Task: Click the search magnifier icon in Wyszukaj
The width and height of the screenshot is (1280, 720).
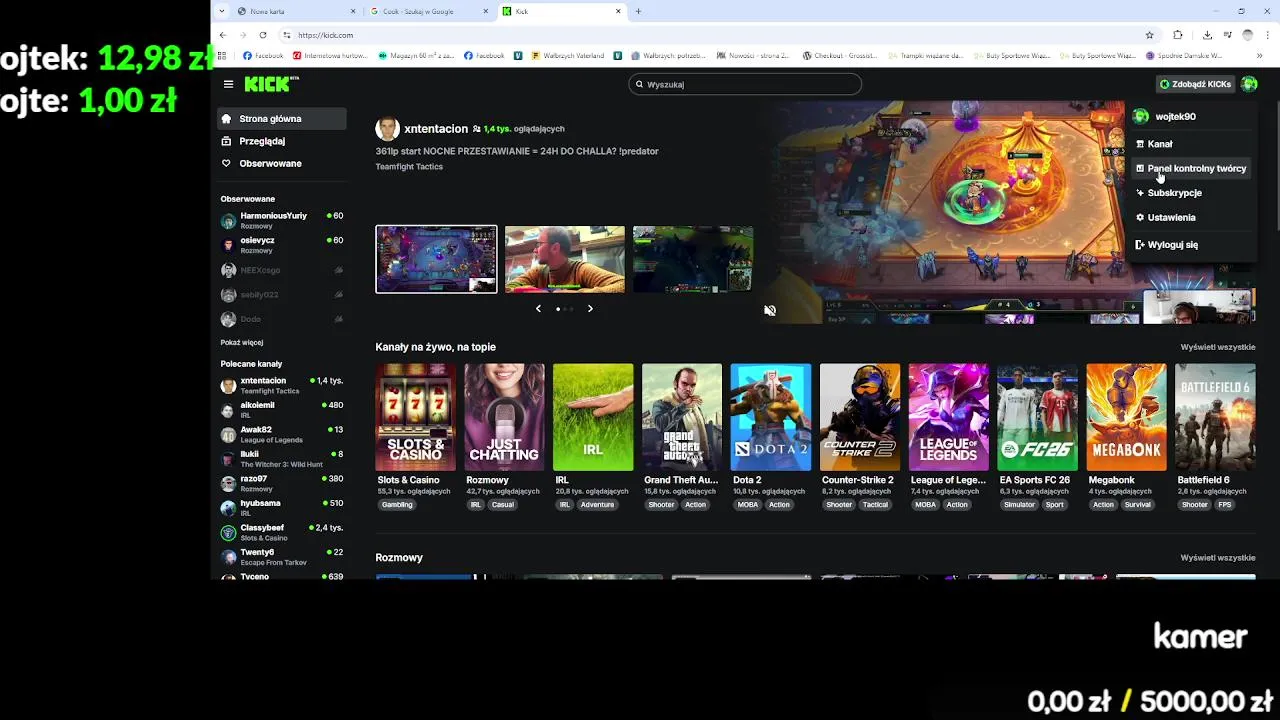Action: coord(640,84)
